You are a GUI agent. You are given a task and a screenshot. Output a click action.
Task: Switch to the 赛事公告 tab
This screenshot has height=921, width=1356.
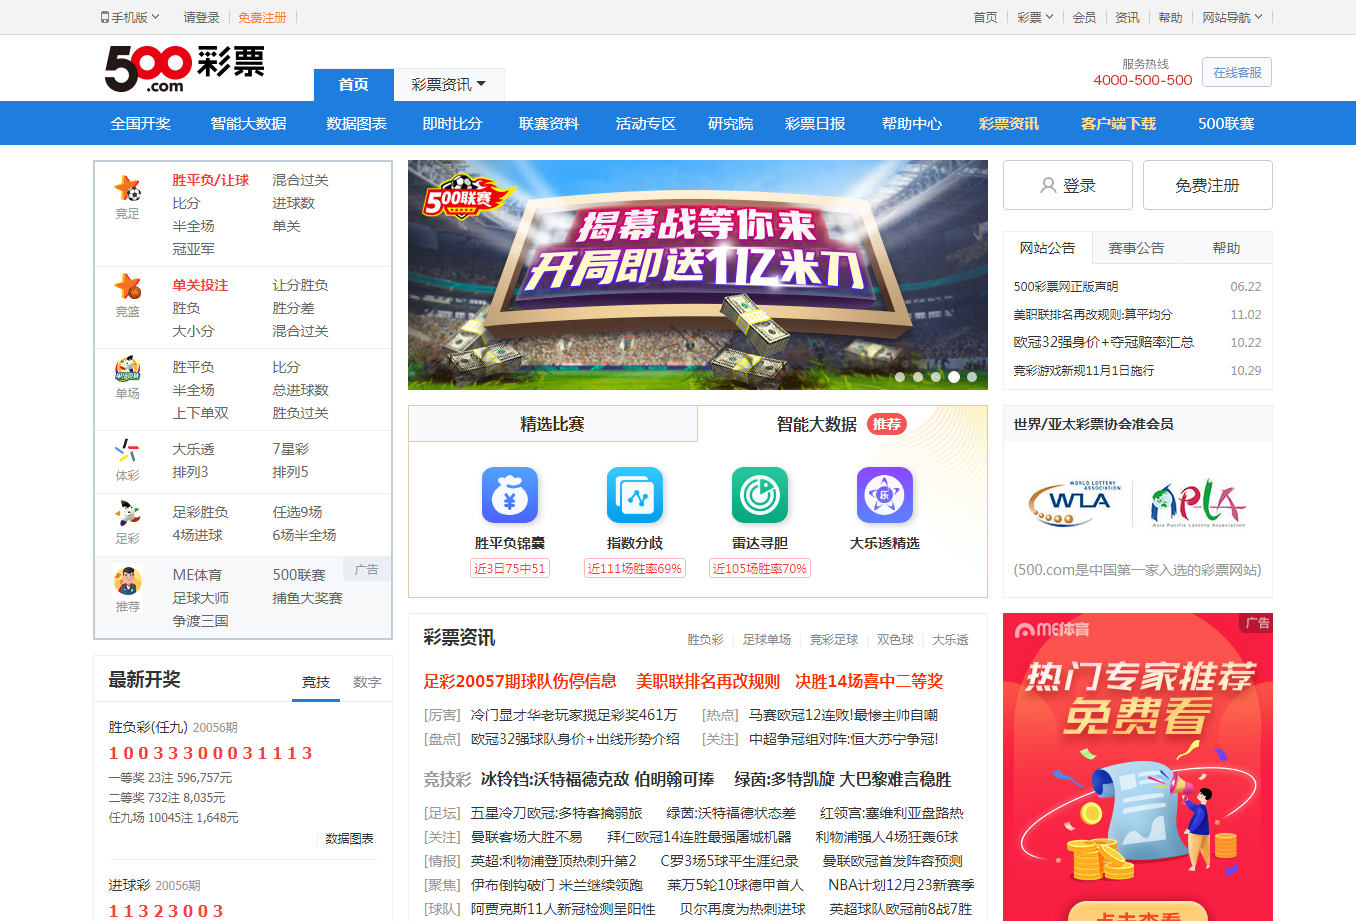pyautogui.click(x=1136, y=248)
